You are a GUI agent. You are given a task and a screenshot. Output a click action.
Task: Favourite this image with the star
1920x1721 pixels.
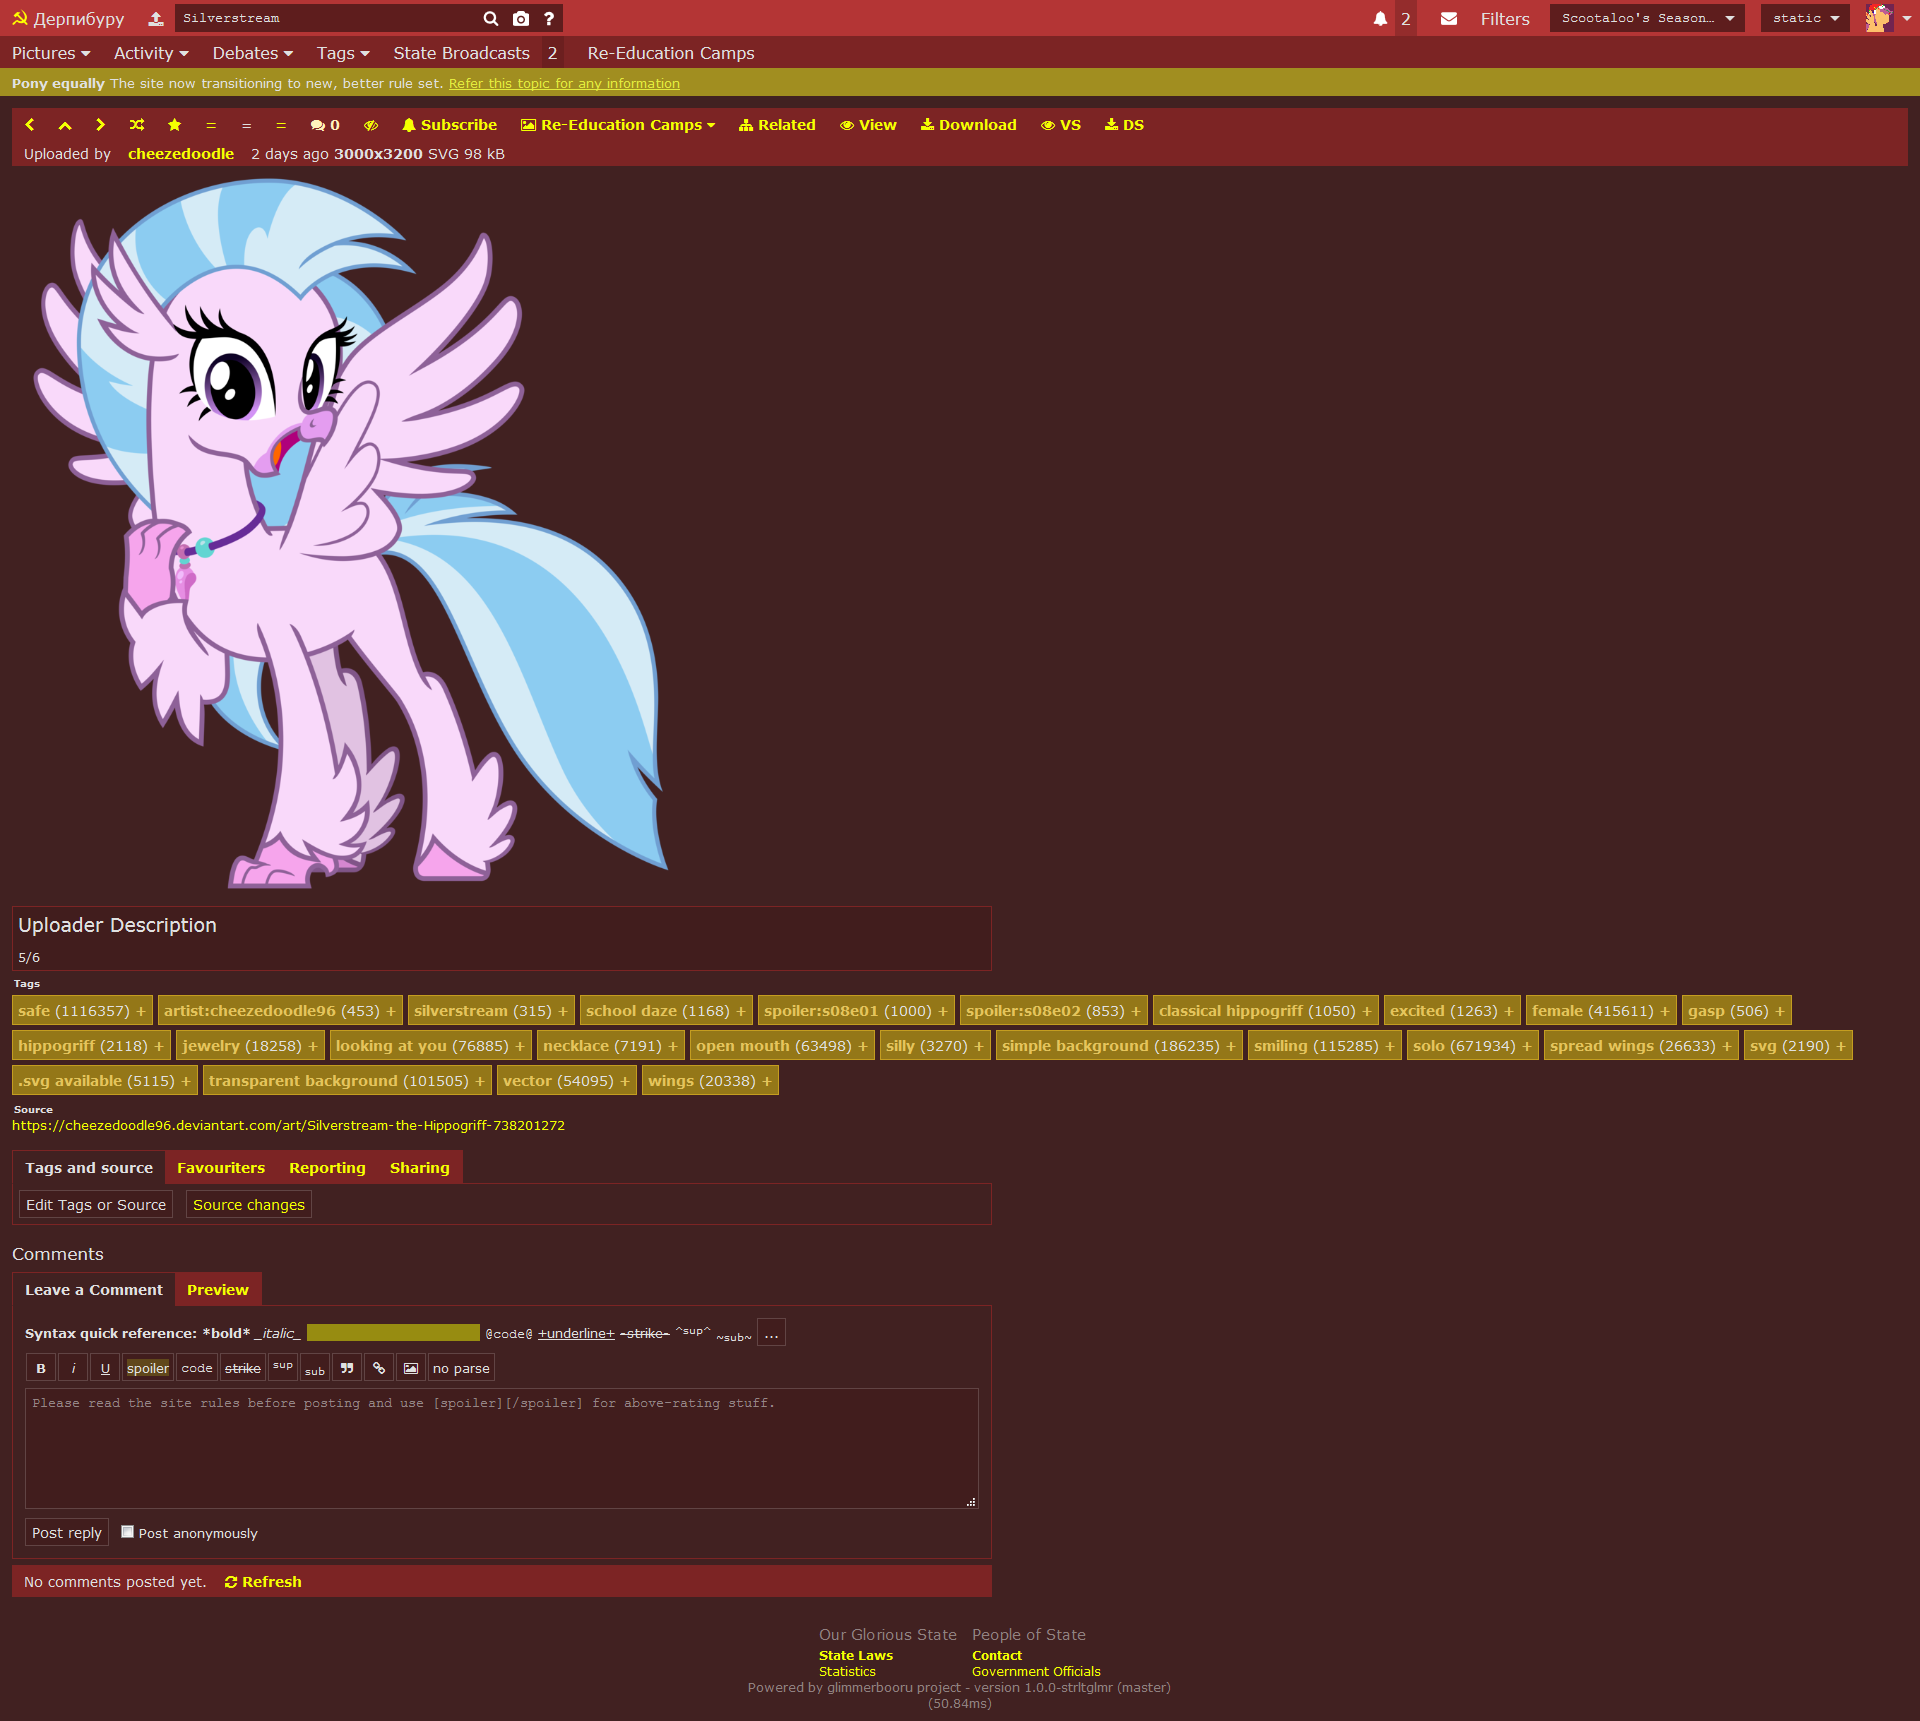point(174,125)
